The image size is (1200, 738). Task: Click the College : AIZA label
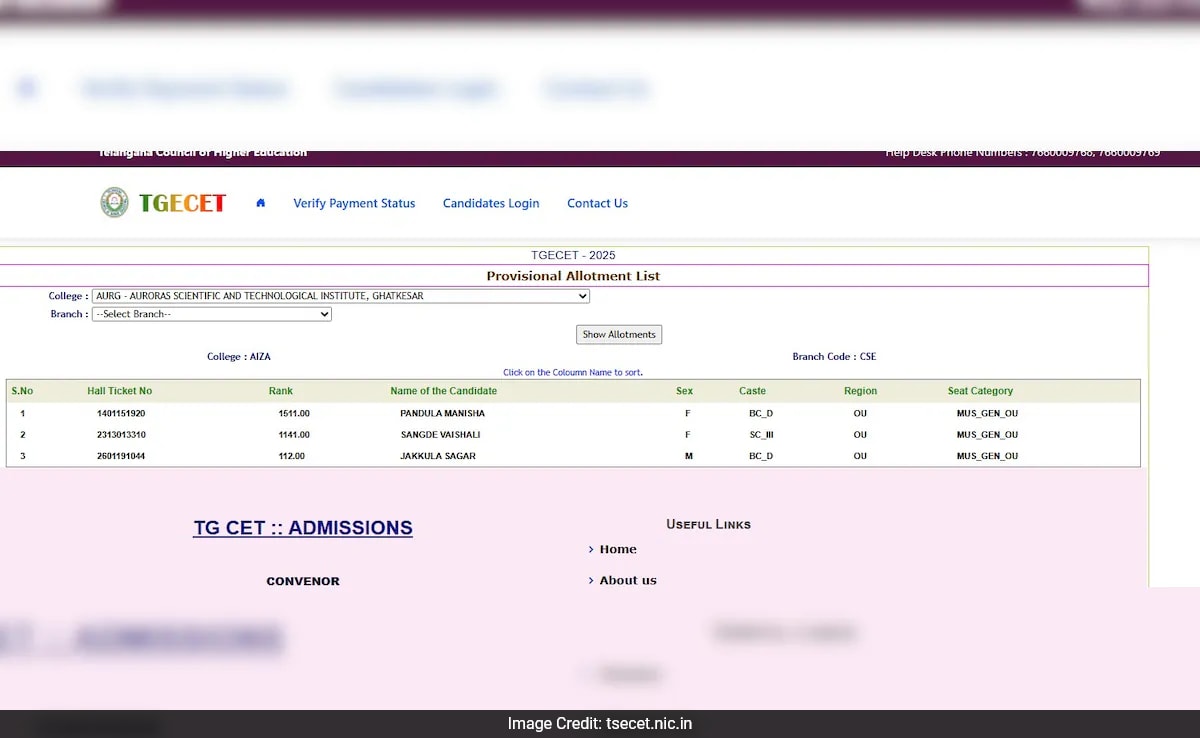[239, 357]
